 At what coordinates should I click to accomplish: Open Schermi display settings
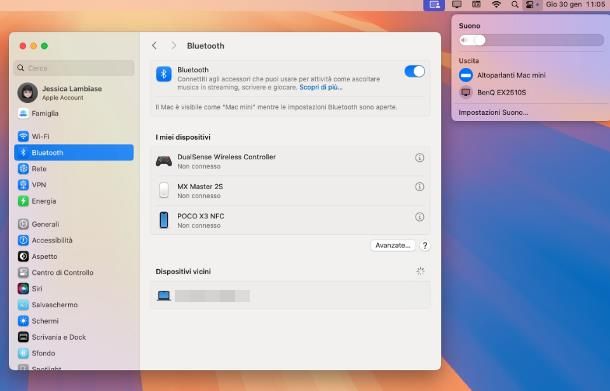(74, 321)
